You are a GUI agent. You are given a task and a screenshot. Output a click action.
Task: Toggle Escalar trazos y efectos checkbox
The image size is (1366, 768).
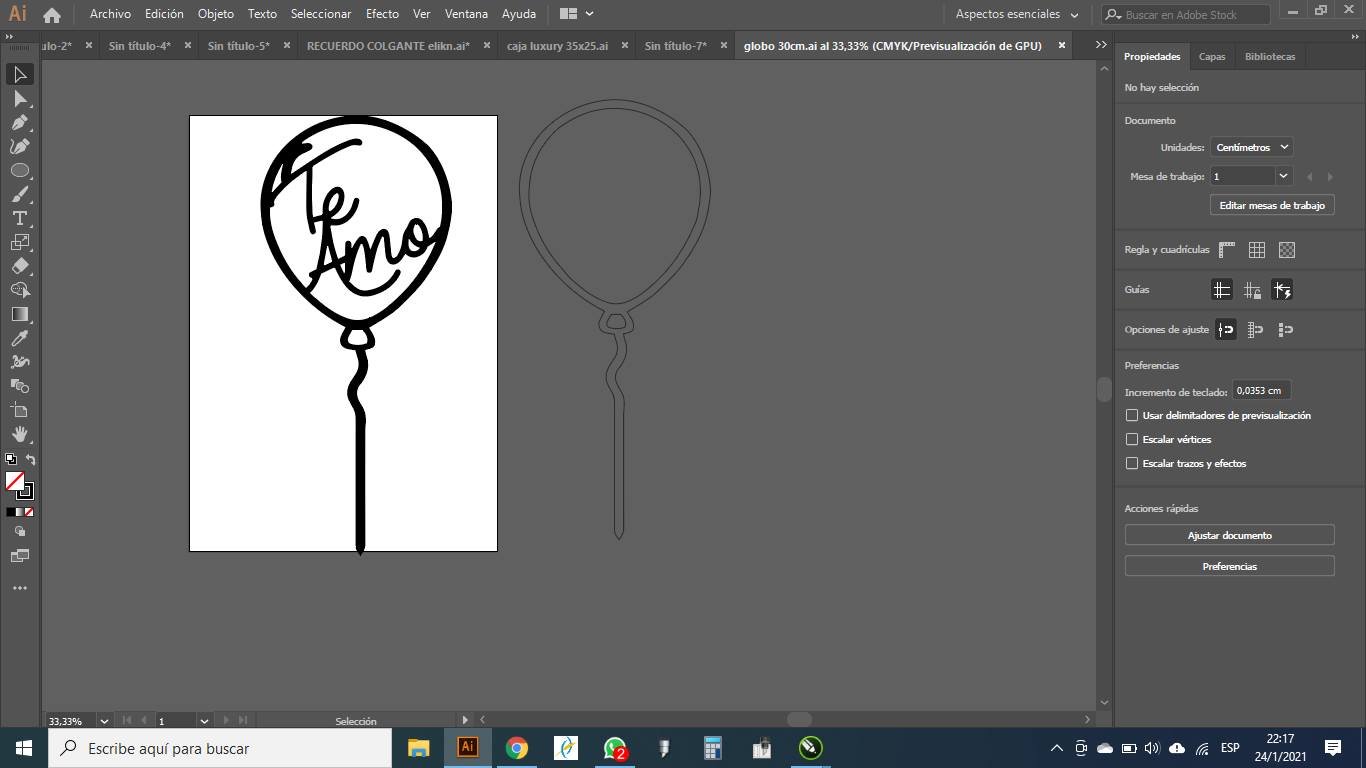[1132, 463]
